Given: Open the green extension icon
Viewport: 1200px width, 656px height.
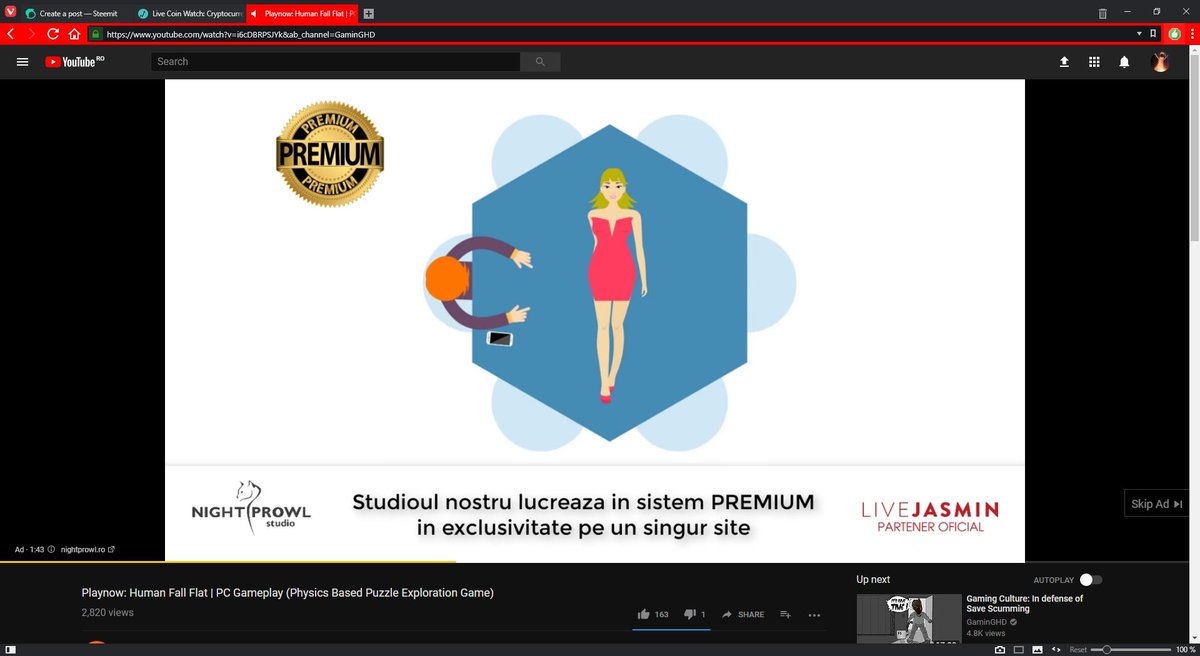Looking at the screenshot, I should click(1174, 33).
